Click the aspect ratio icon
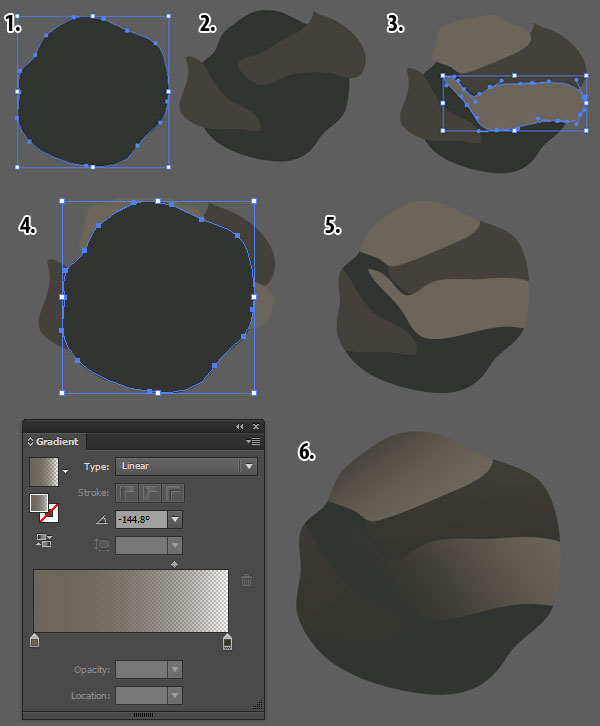The height and width of the screenshot is (726, 600). click(101, 545)
